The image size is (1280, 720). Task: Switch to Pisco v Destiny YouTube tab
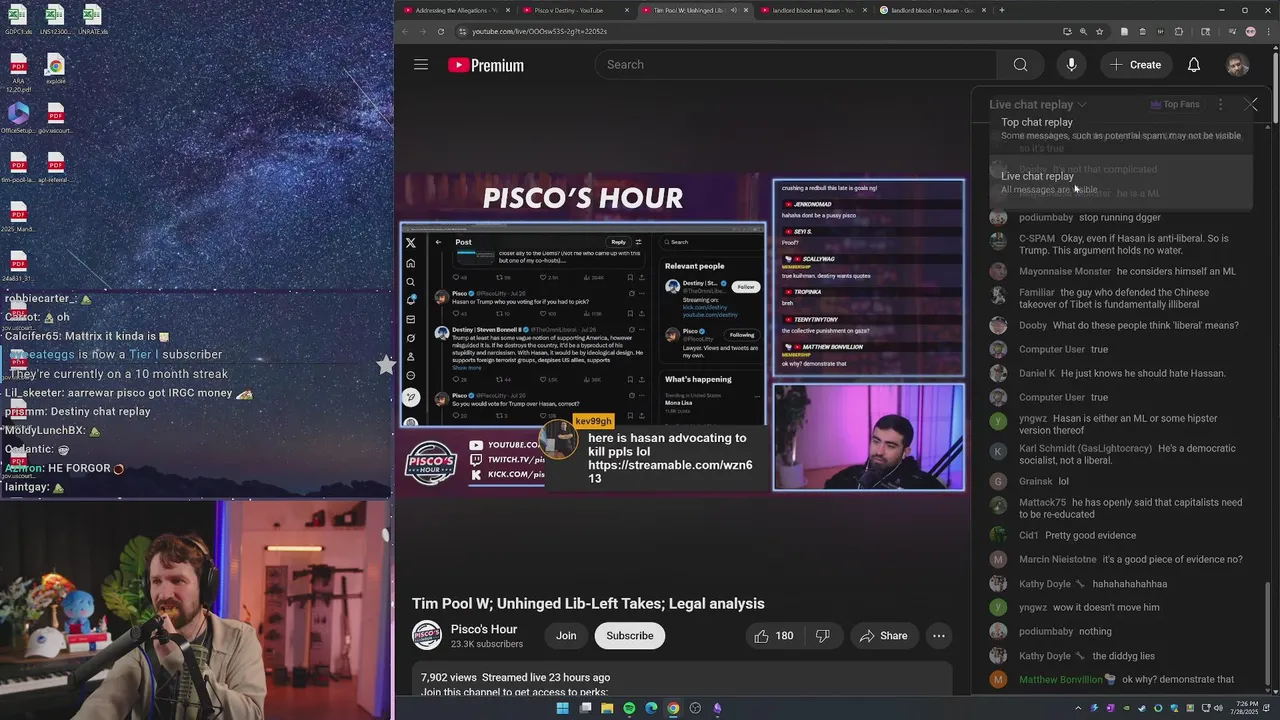[576, 10]
